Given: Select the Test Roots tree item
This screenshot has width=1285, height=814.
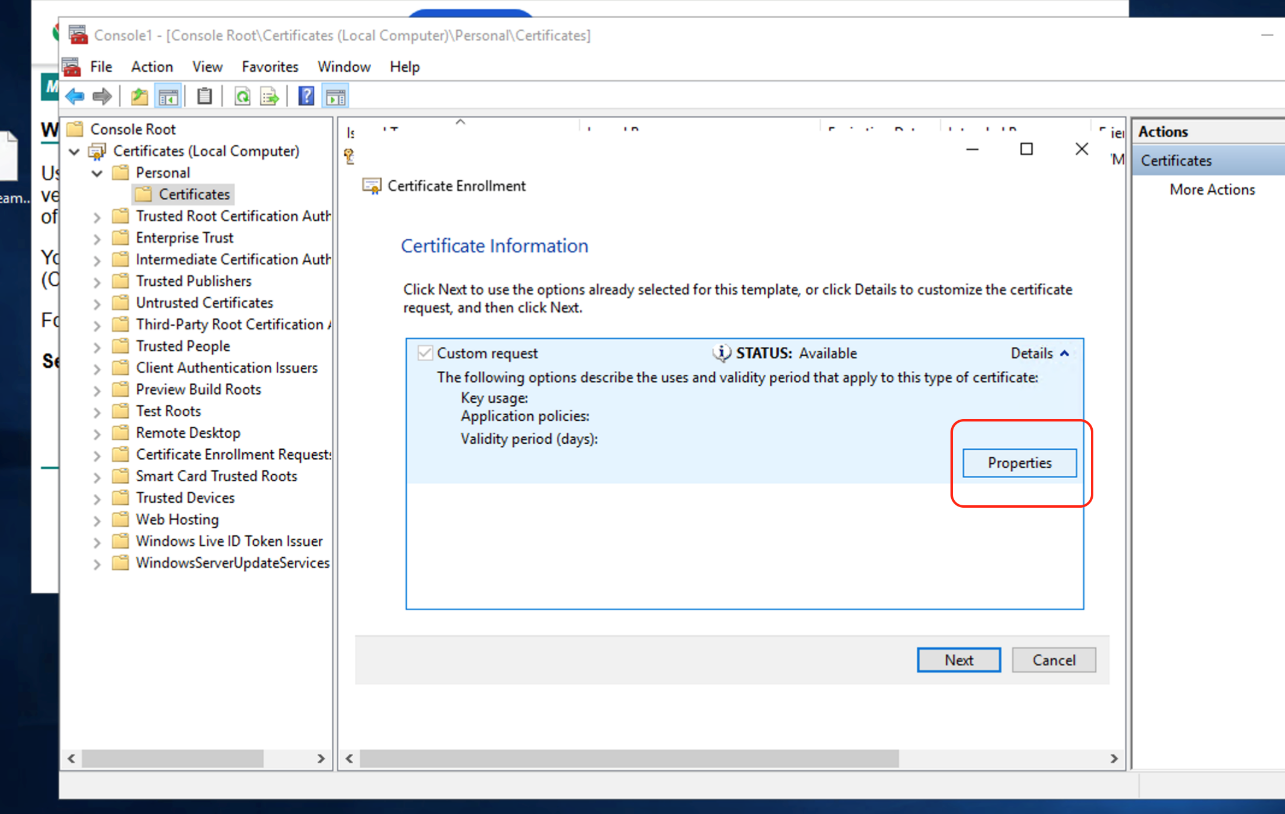Looking at the screenshot, I should pyautogui.click(x=168, y=411).
